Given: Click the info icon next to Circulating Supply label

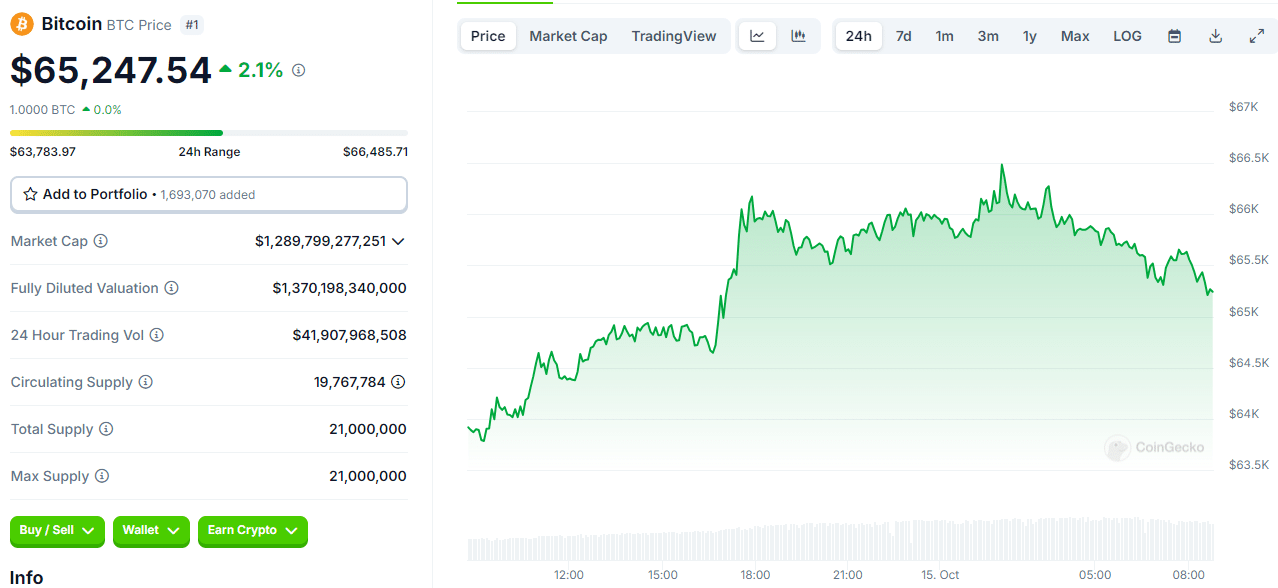Looking at the screenshot, I should 146,382.
